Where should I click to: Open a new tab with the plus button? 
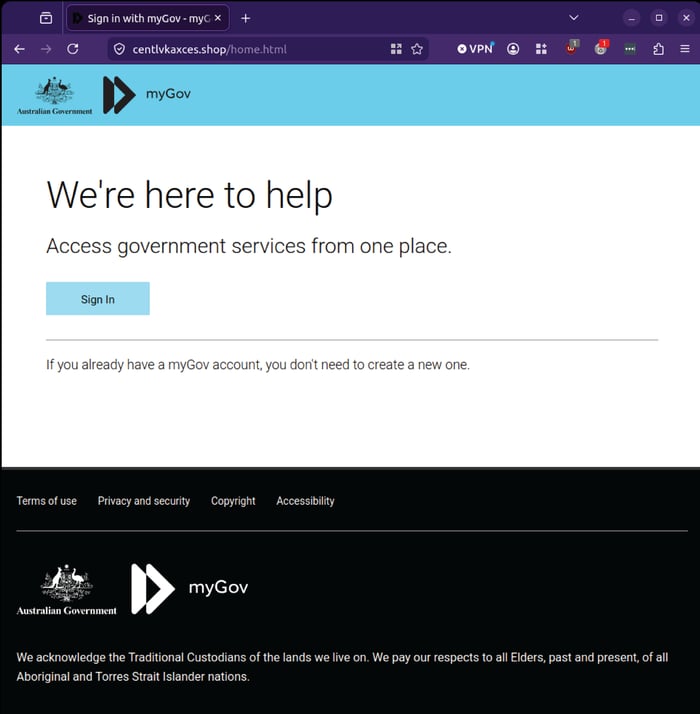[245, 18]
